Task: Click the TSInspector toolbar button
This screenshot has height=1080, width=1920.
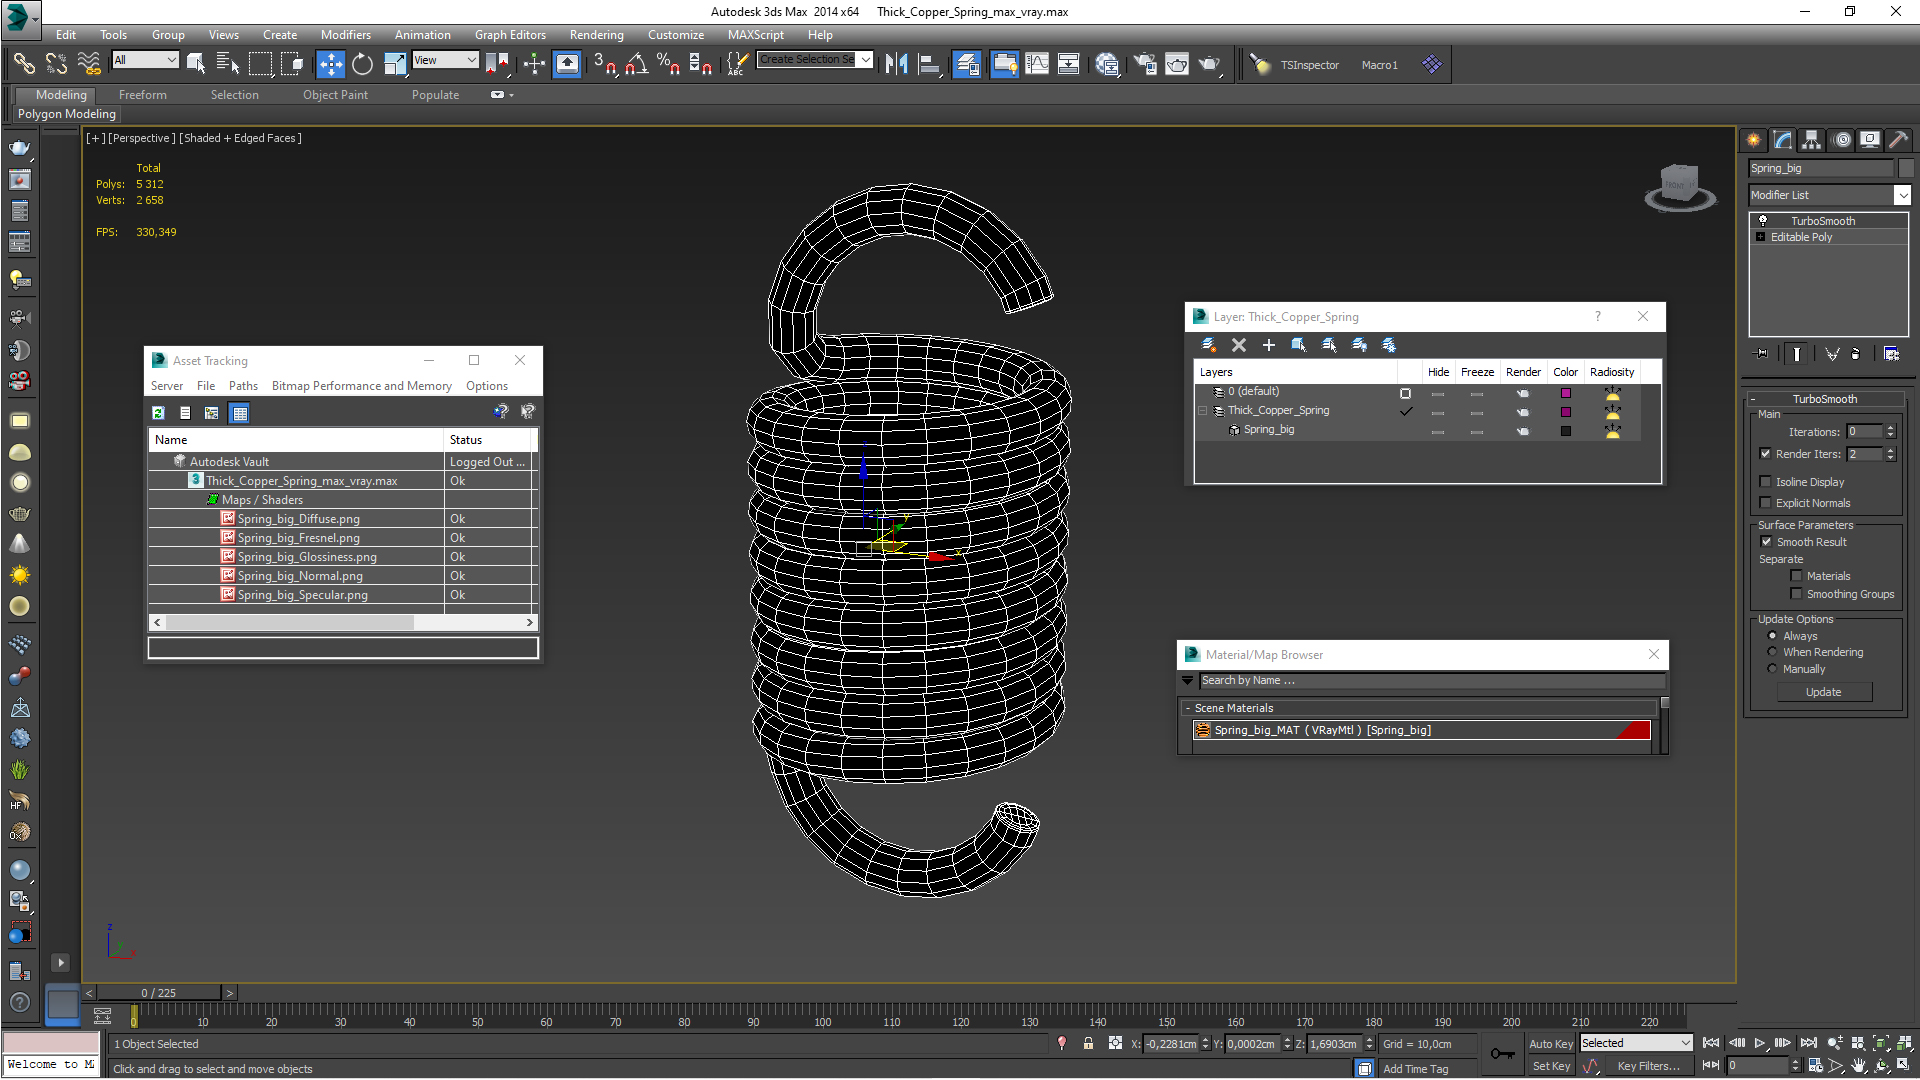Action: tap(1309, 65)
